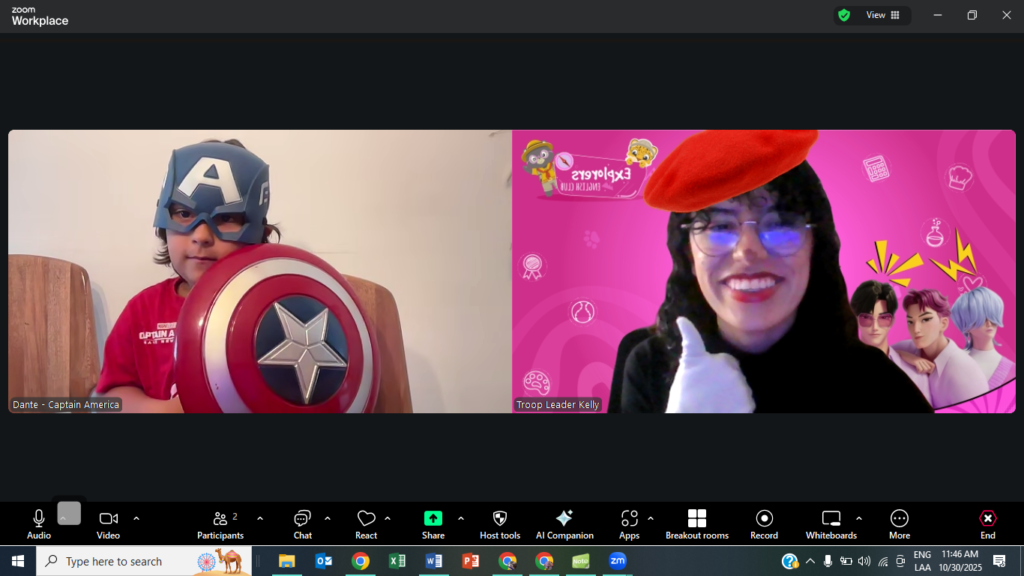Open Breakout rooms

click(697, 519)
